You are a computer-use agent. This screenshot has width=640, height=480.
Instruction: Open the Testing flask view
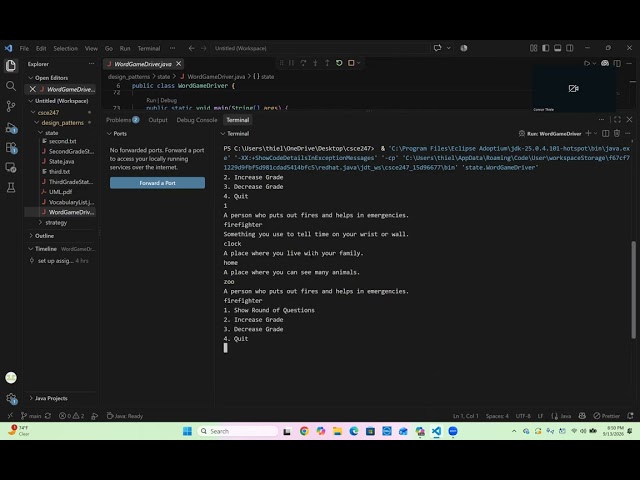pyautogui.click(x=11, y=188)
